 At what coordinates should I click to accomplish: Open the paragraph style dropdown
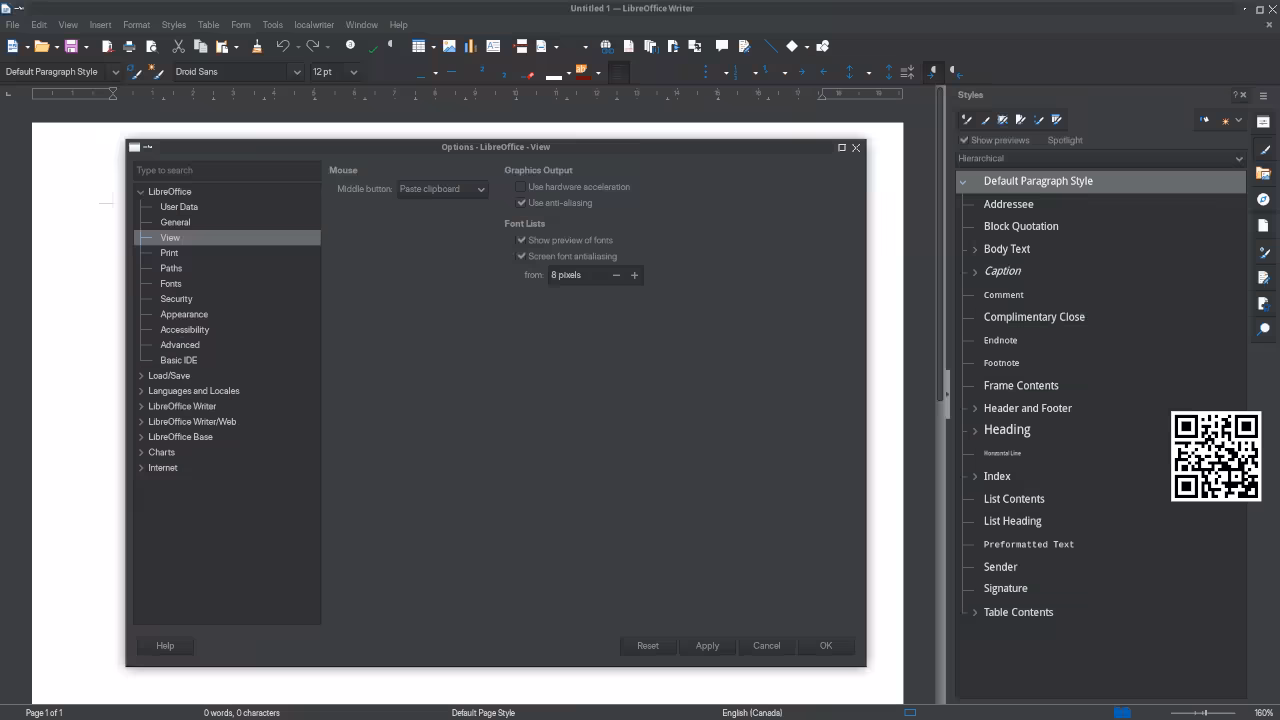[115, 72]
